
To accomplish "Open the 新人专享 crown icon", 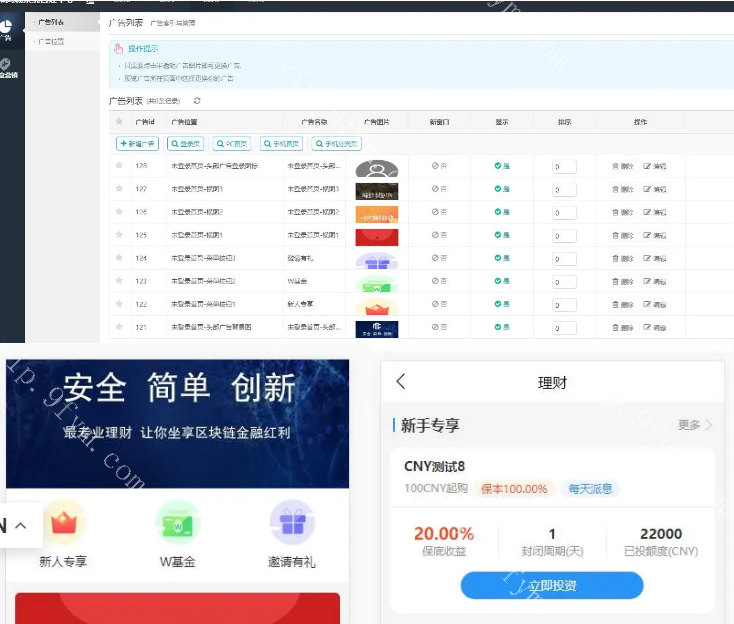I will [62, 523].
